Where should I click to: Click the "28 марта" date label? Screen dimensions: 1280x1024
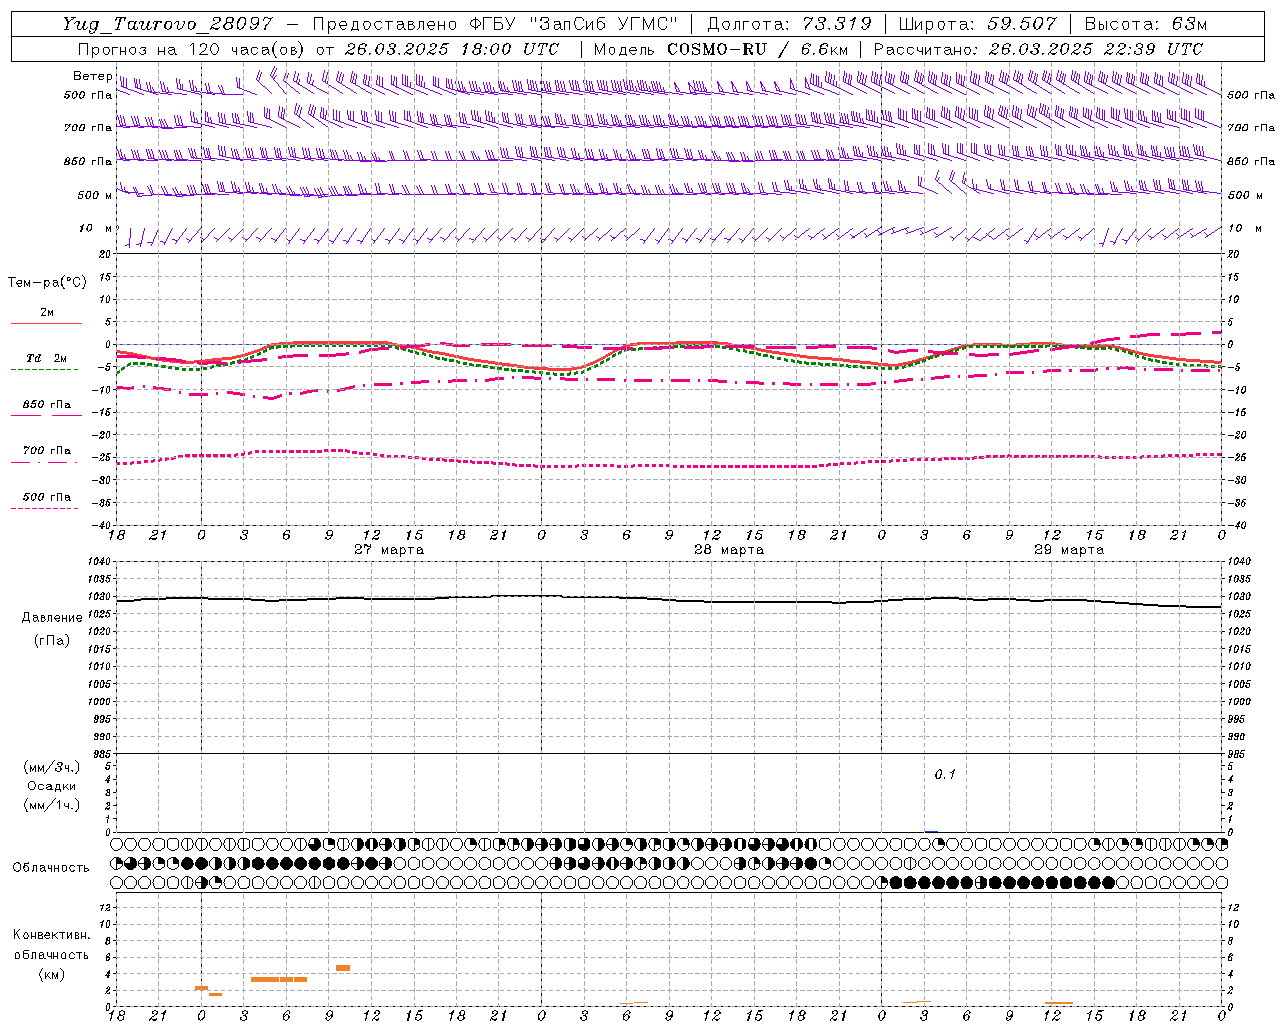(729, 550)
